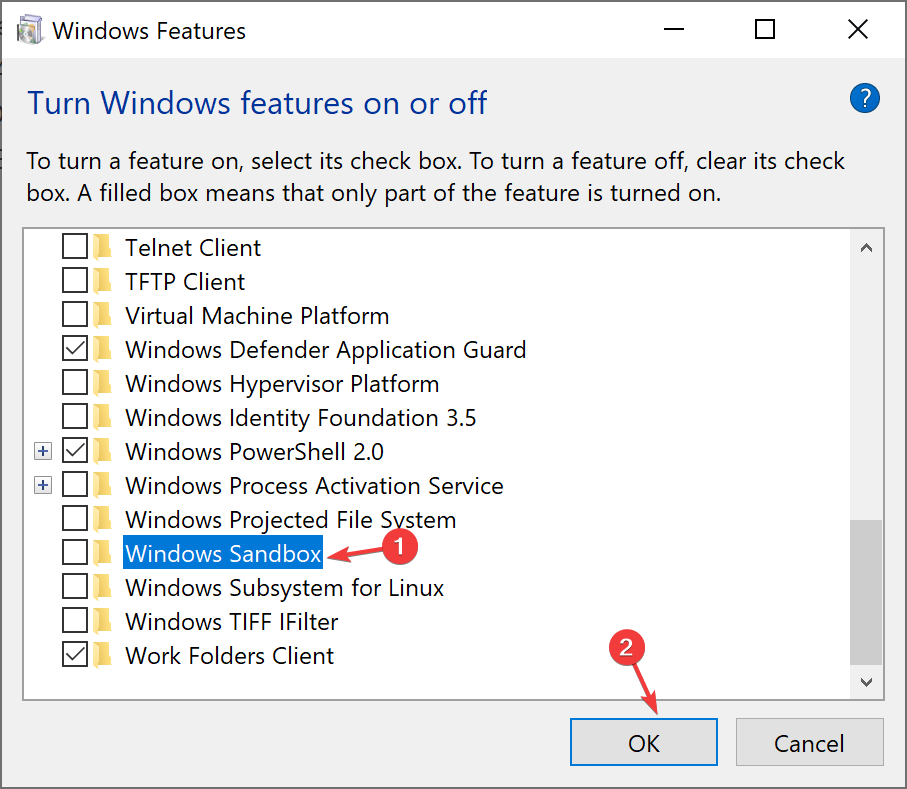Viewport: 907px width, 789px height.
Task: Tick the Windows Hypervisor Platform checkbox
Action: pos(75,382)
